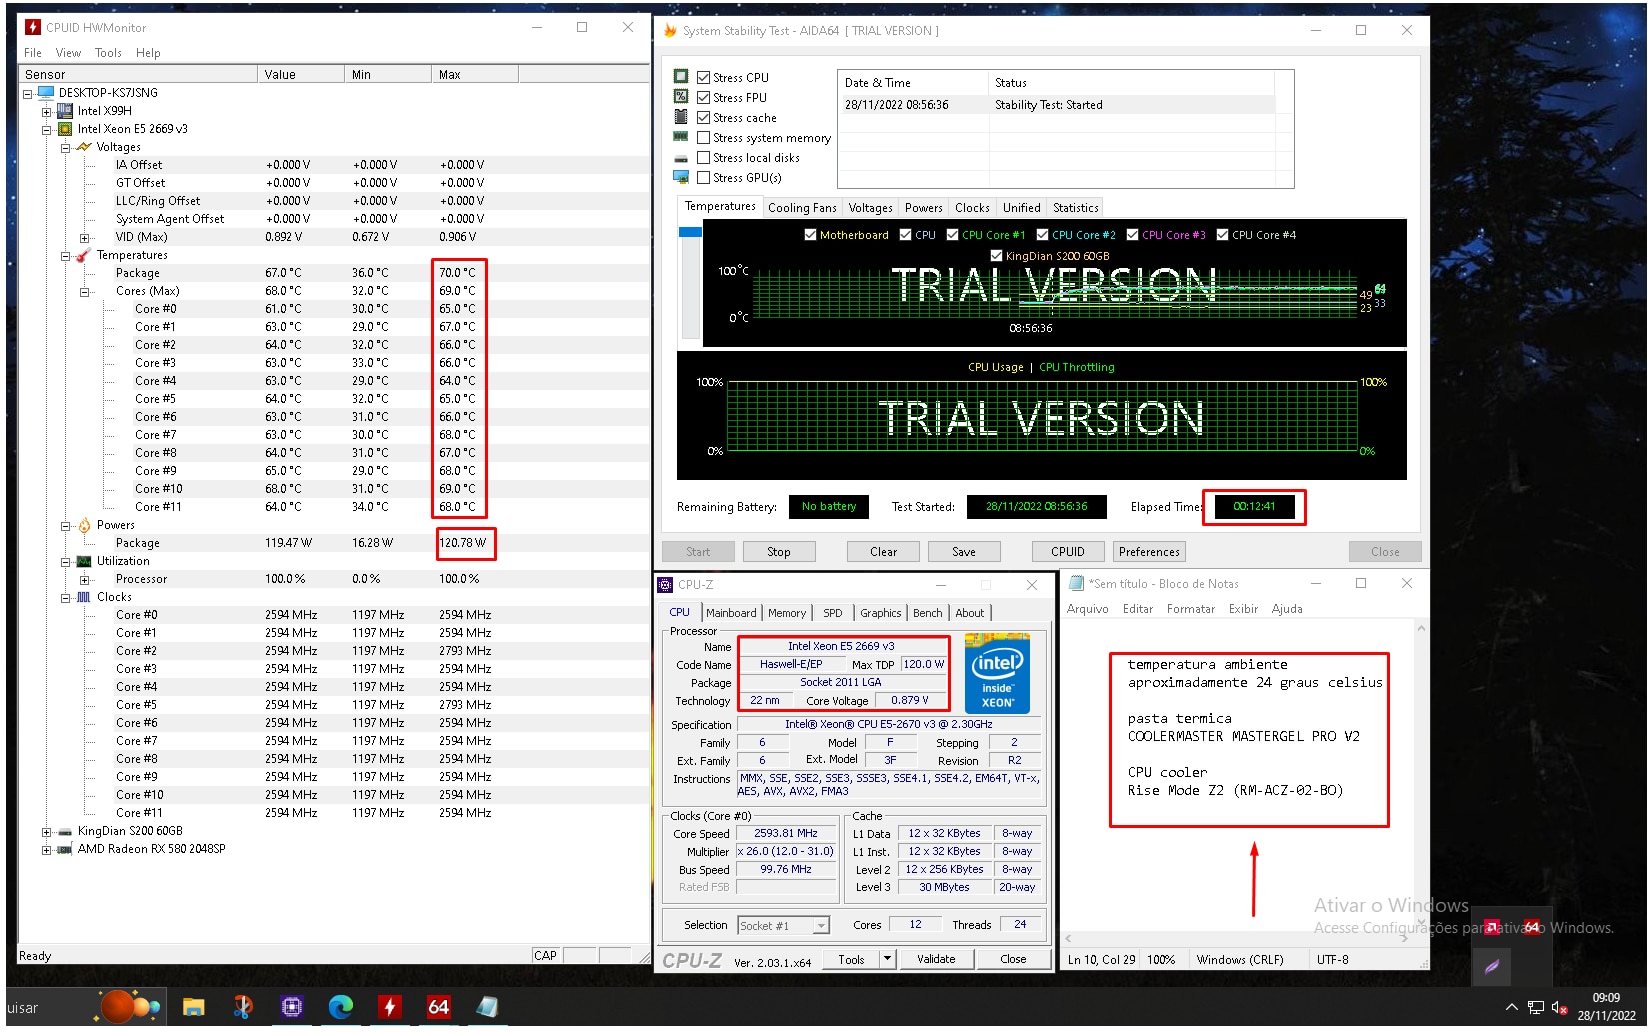Open the Formatar menu in Notepad
The height and width of the screenshot is (1033, 1651).
click(1191, 609)
